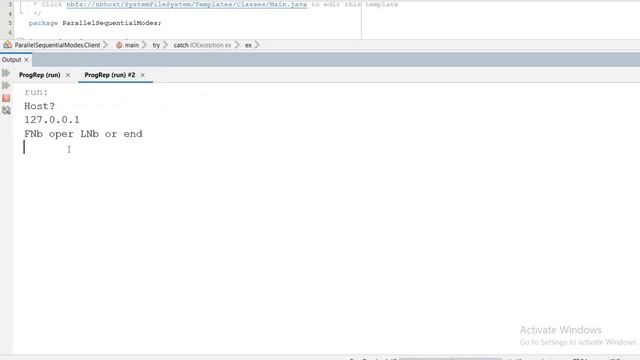Click line number 5 in editor gutter
Image resolution: width=640 pixels, height=360 pixels.
coord(10,23)
